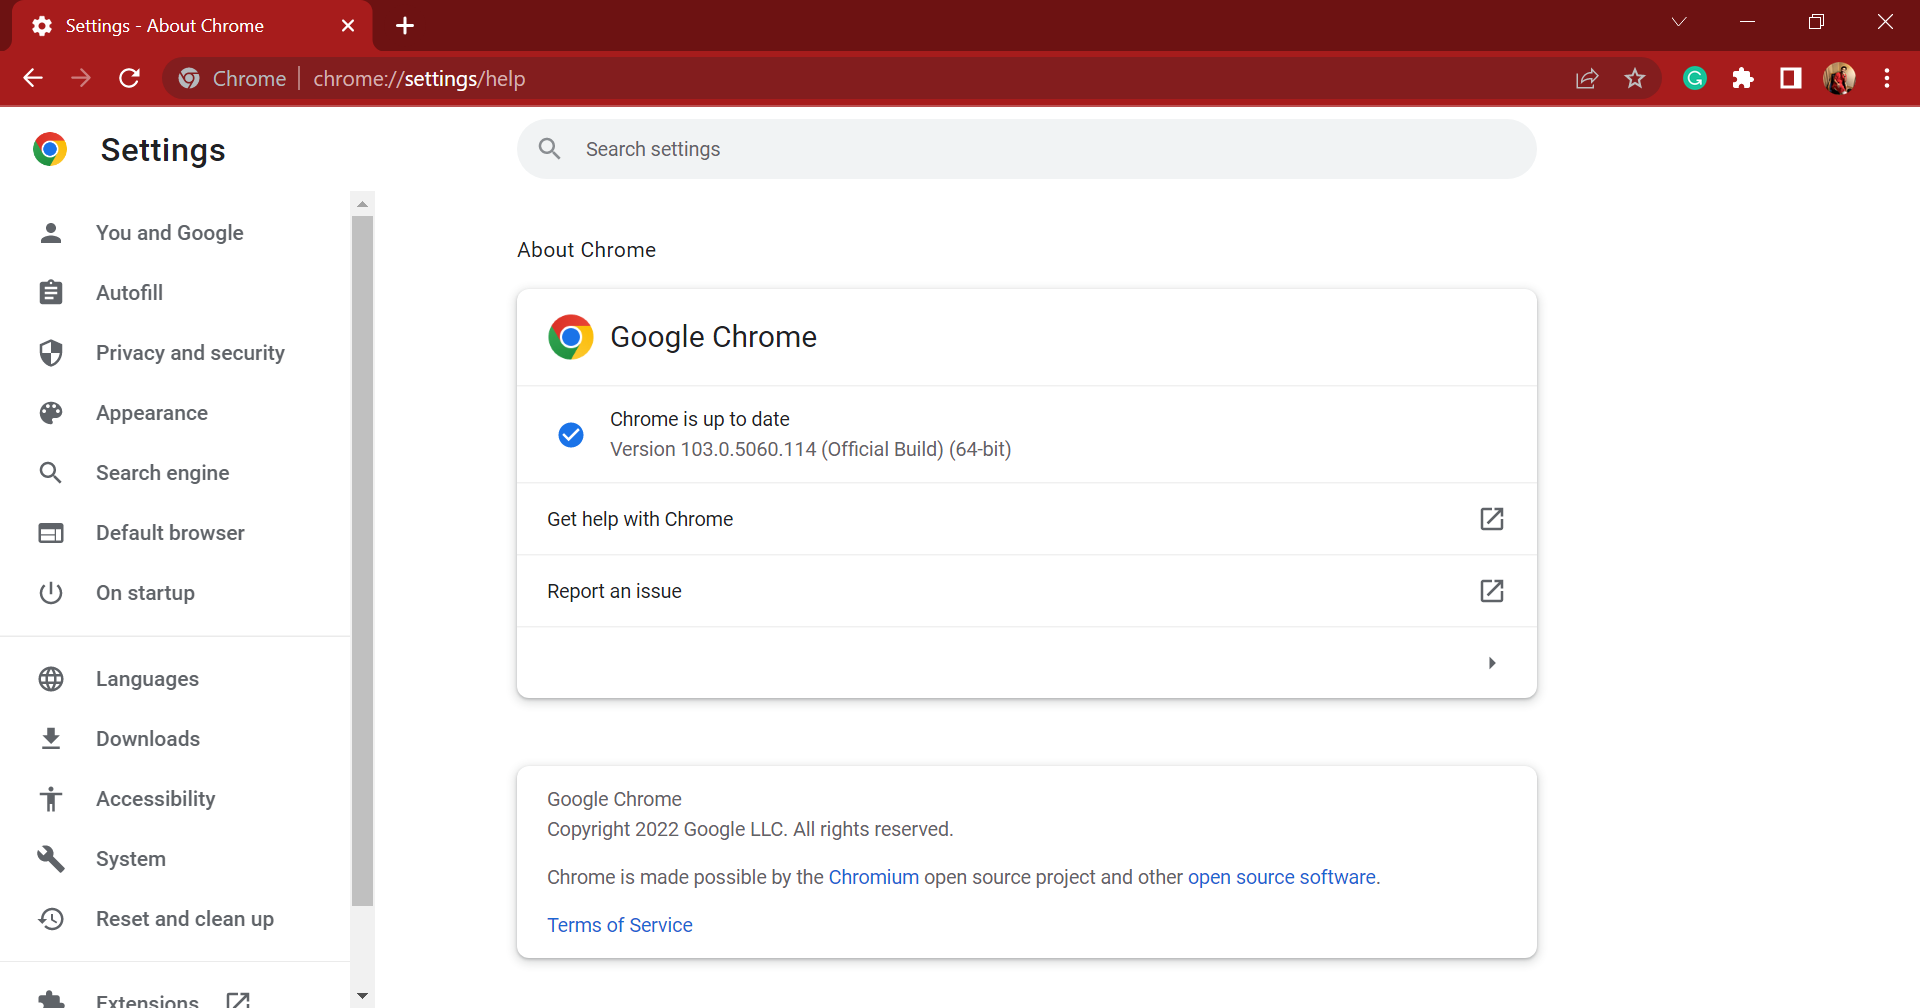
Task: Open Search engine settings
Action: 162,473
